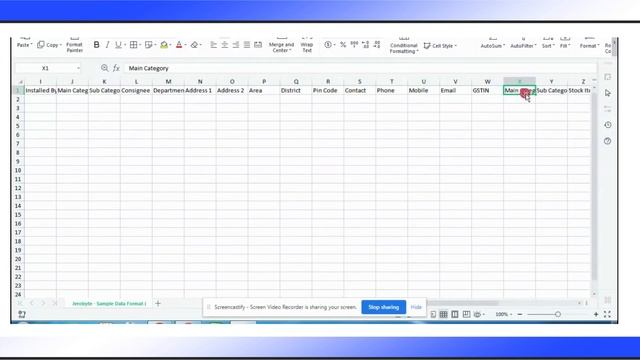Click the Email header cell

(x=456, y=90)
